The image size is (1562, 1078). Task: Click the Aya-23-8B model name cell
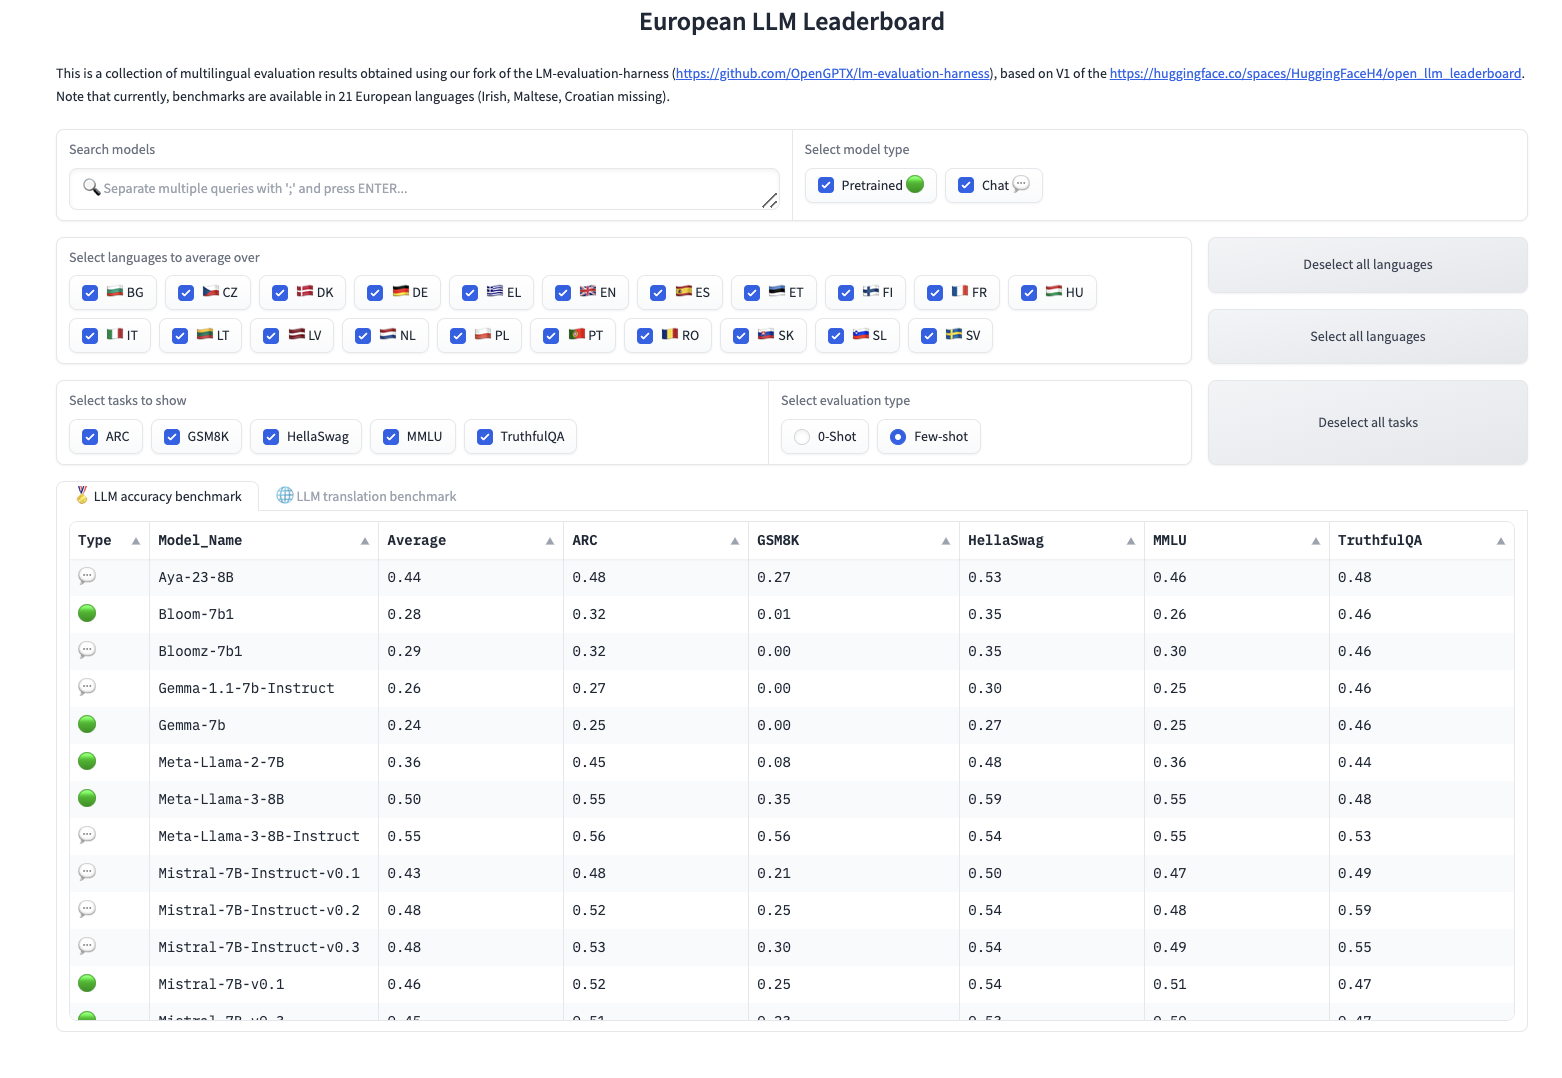(x=264, y=577)
